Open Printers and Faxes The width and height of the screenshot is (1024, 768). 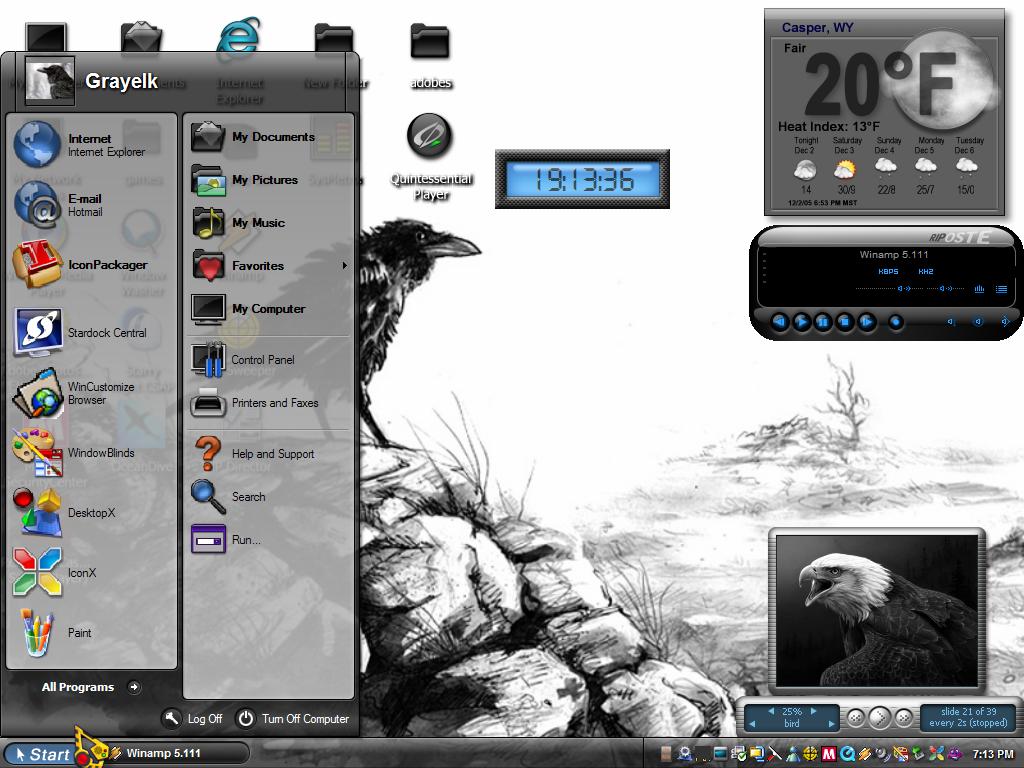click(x=268, y=404)
